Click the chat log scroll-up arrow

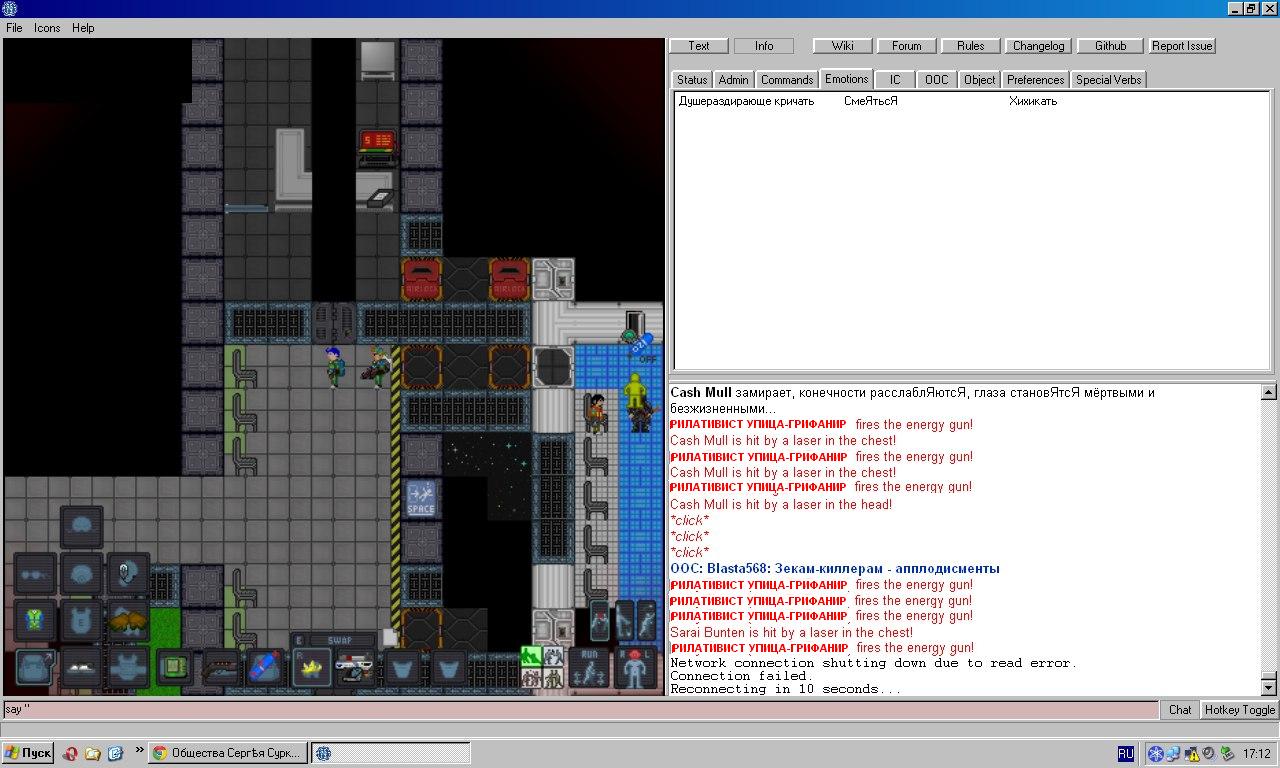pos(1269,393)
